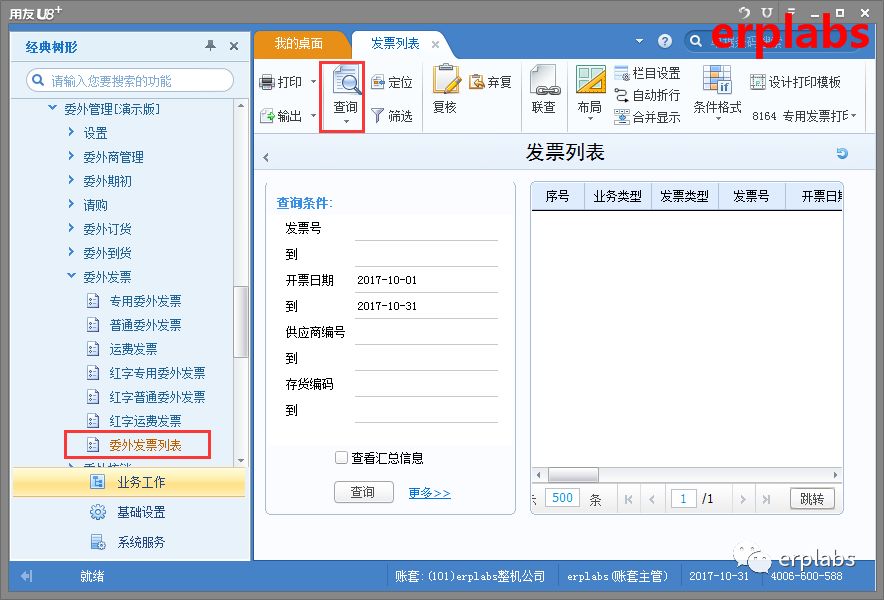Screen dimensions: 884x600
Task: Click the tree vertical scrollbar thumb
Action: (x=241, y=322)
